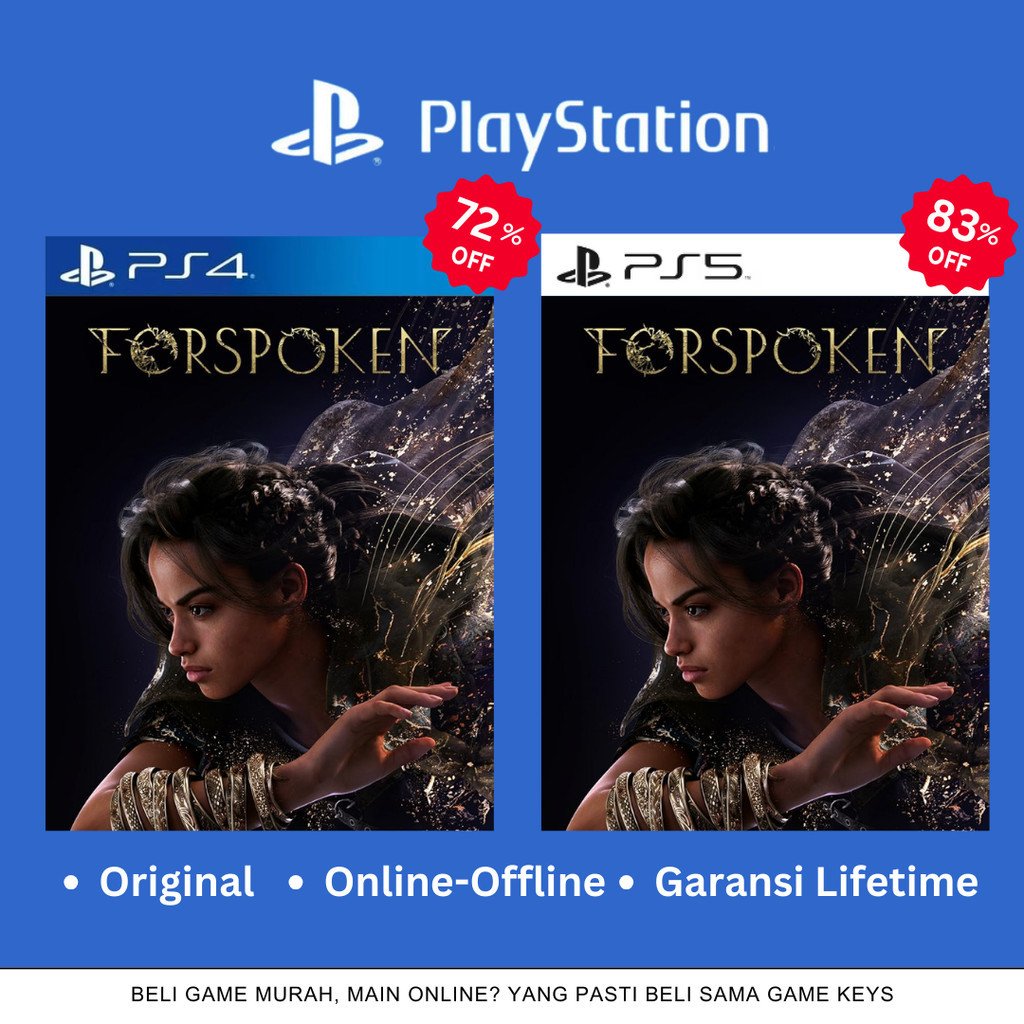The width and height of the screenshot is (1024, 1024).
Task: Click the Forspoken title on PS5 cover
Action: point(765,351)
